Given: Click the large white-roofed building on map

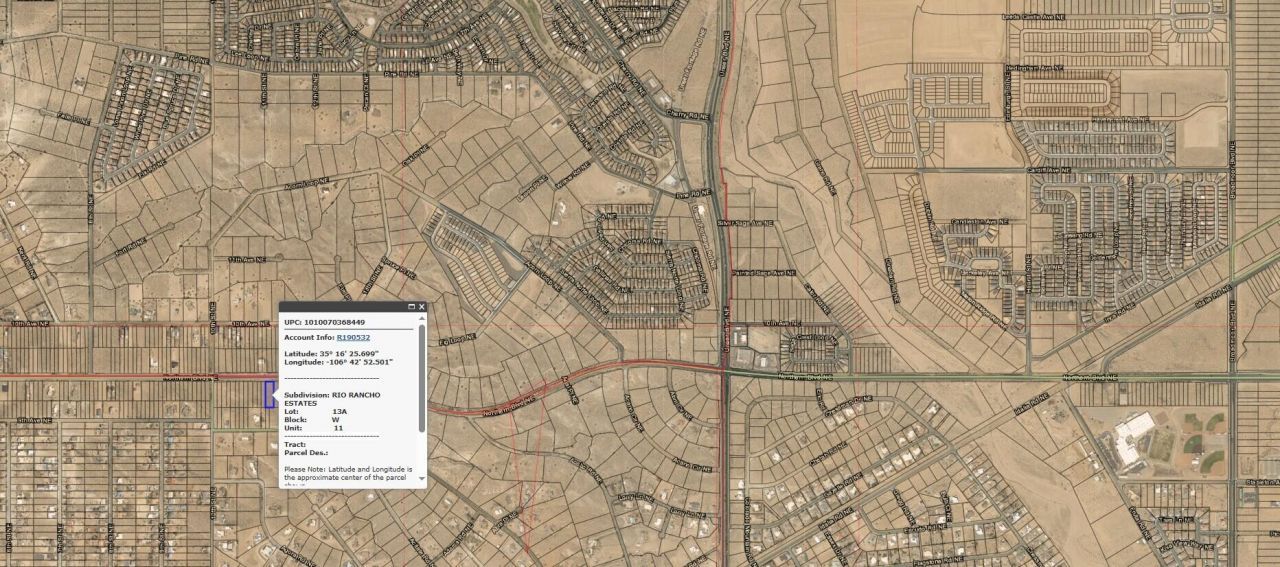Looking at the screenshot, I should click(1128, 440).
